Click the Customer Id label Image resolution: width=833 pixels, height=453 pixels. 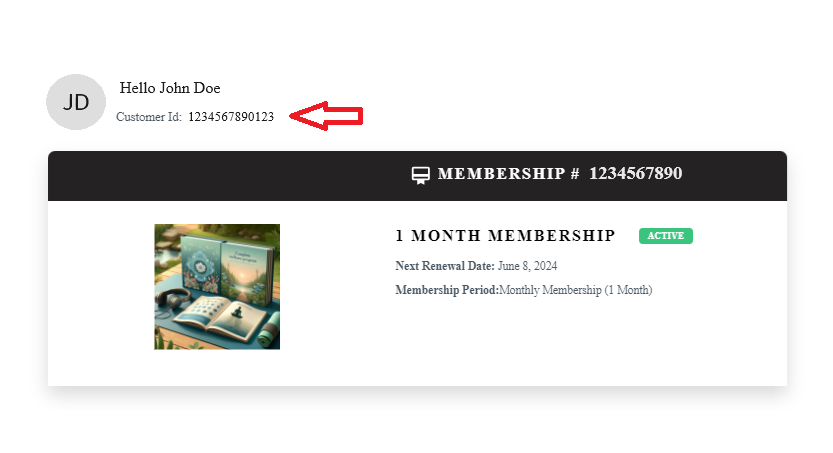click(x=149, y=117)
